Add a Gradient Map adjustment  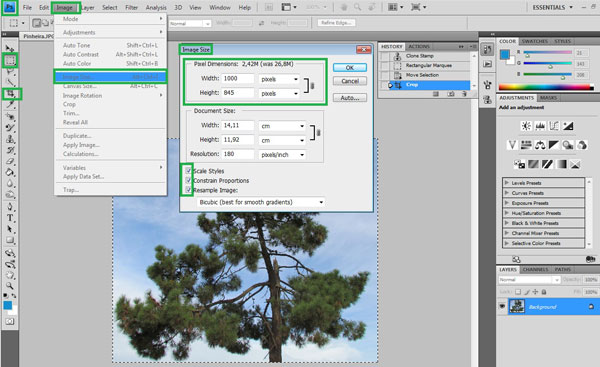(561, 164)
